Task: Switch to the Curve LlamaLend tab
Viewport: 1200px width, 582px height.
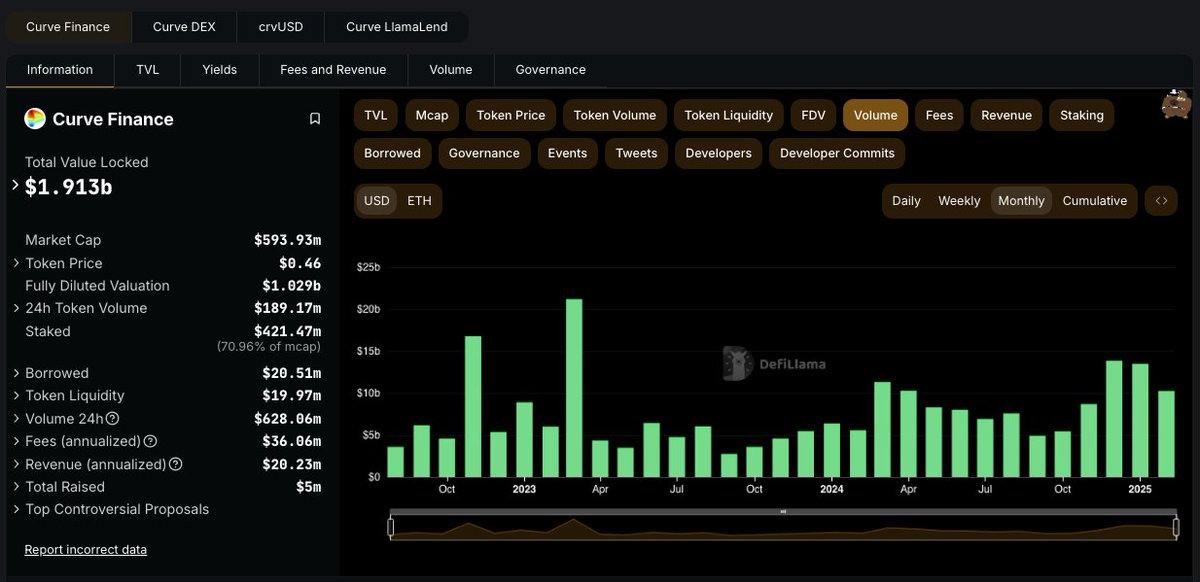Action: click(397, 27)
